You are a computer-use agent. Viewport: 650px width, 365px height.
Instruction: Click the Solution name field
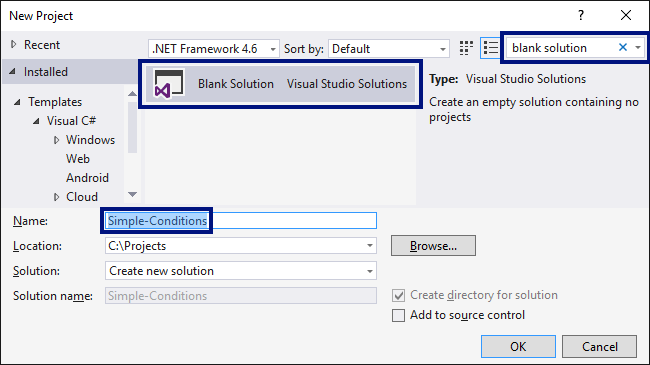240,296
